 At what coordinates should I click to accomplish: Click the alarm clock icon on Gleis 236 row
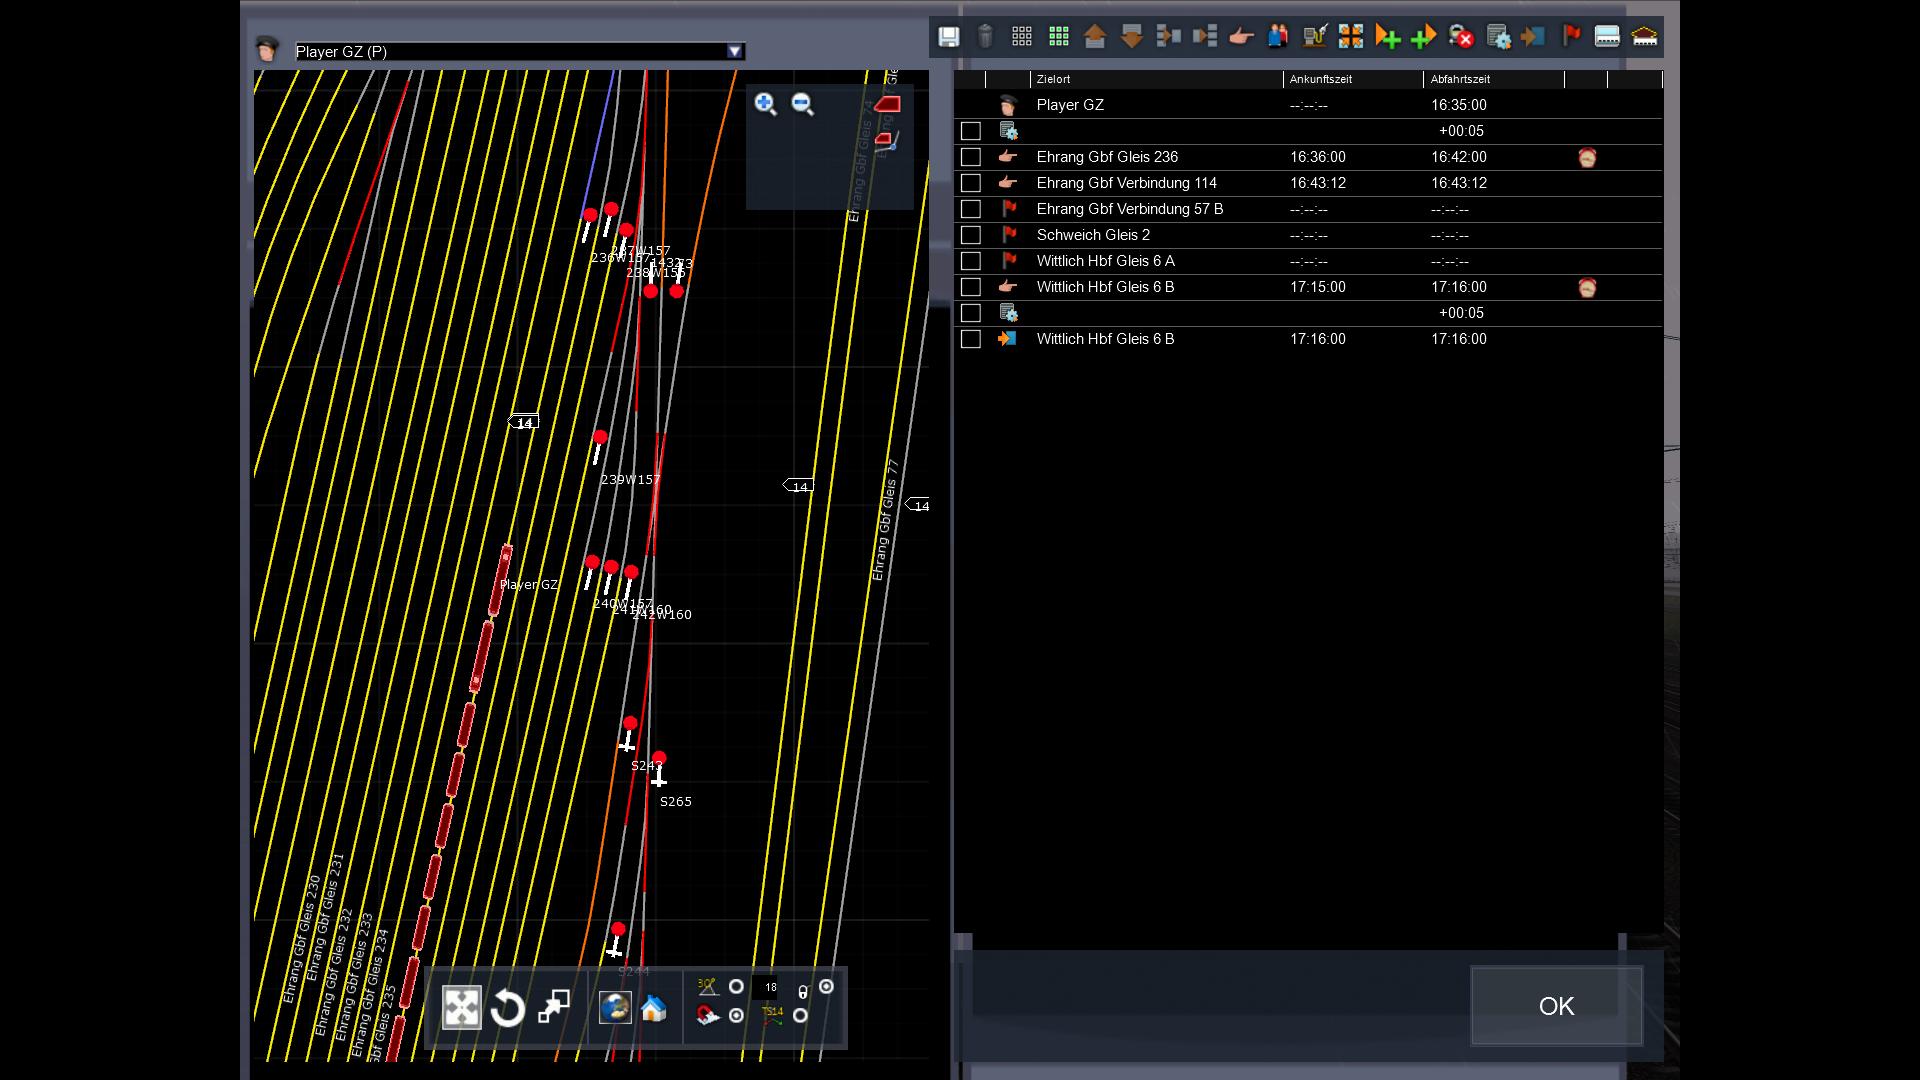pos(1587,157)
